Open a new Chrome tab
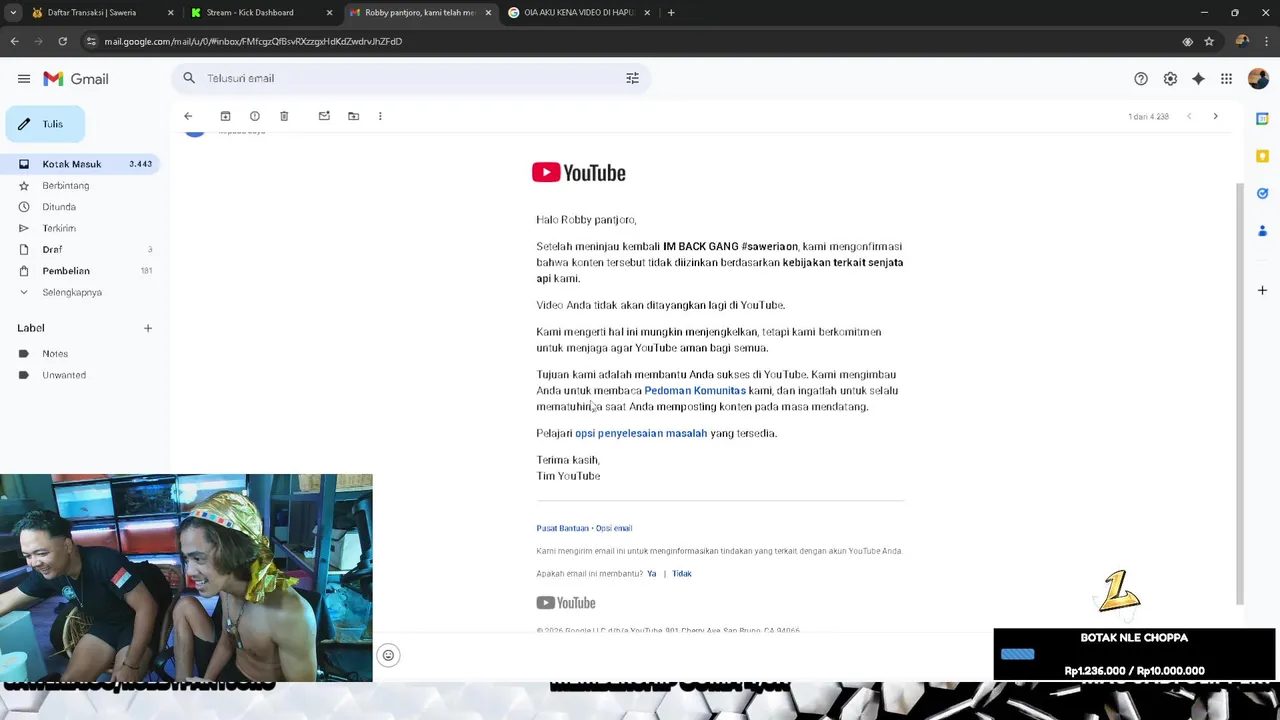 point(671,13)
